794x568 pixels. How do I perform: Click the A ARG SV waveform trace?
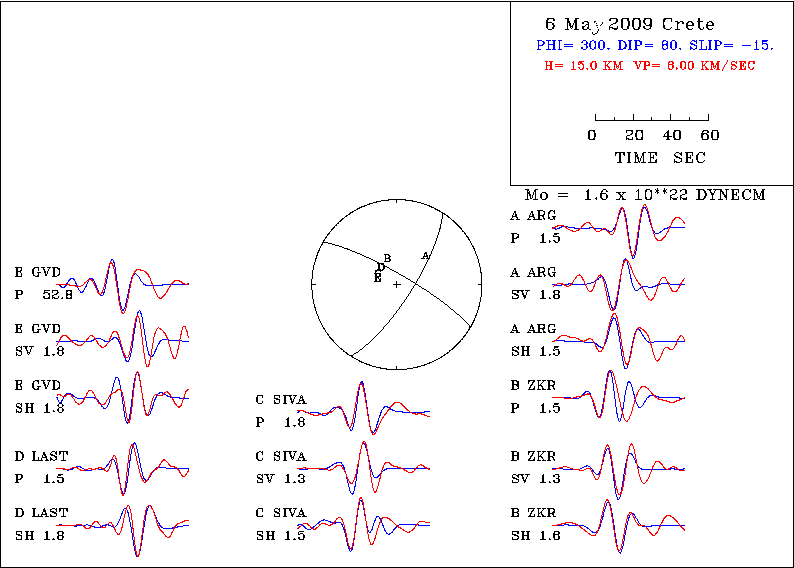pos(619,285)
